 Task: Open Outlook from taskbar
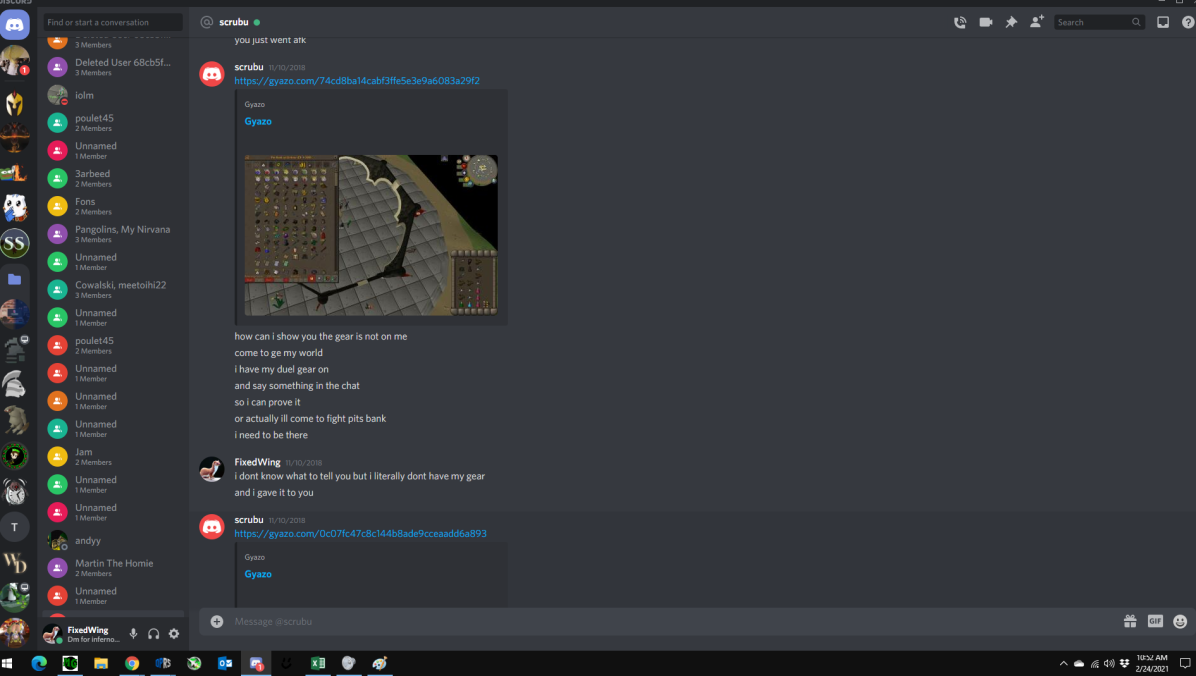(x=225, y=663)
